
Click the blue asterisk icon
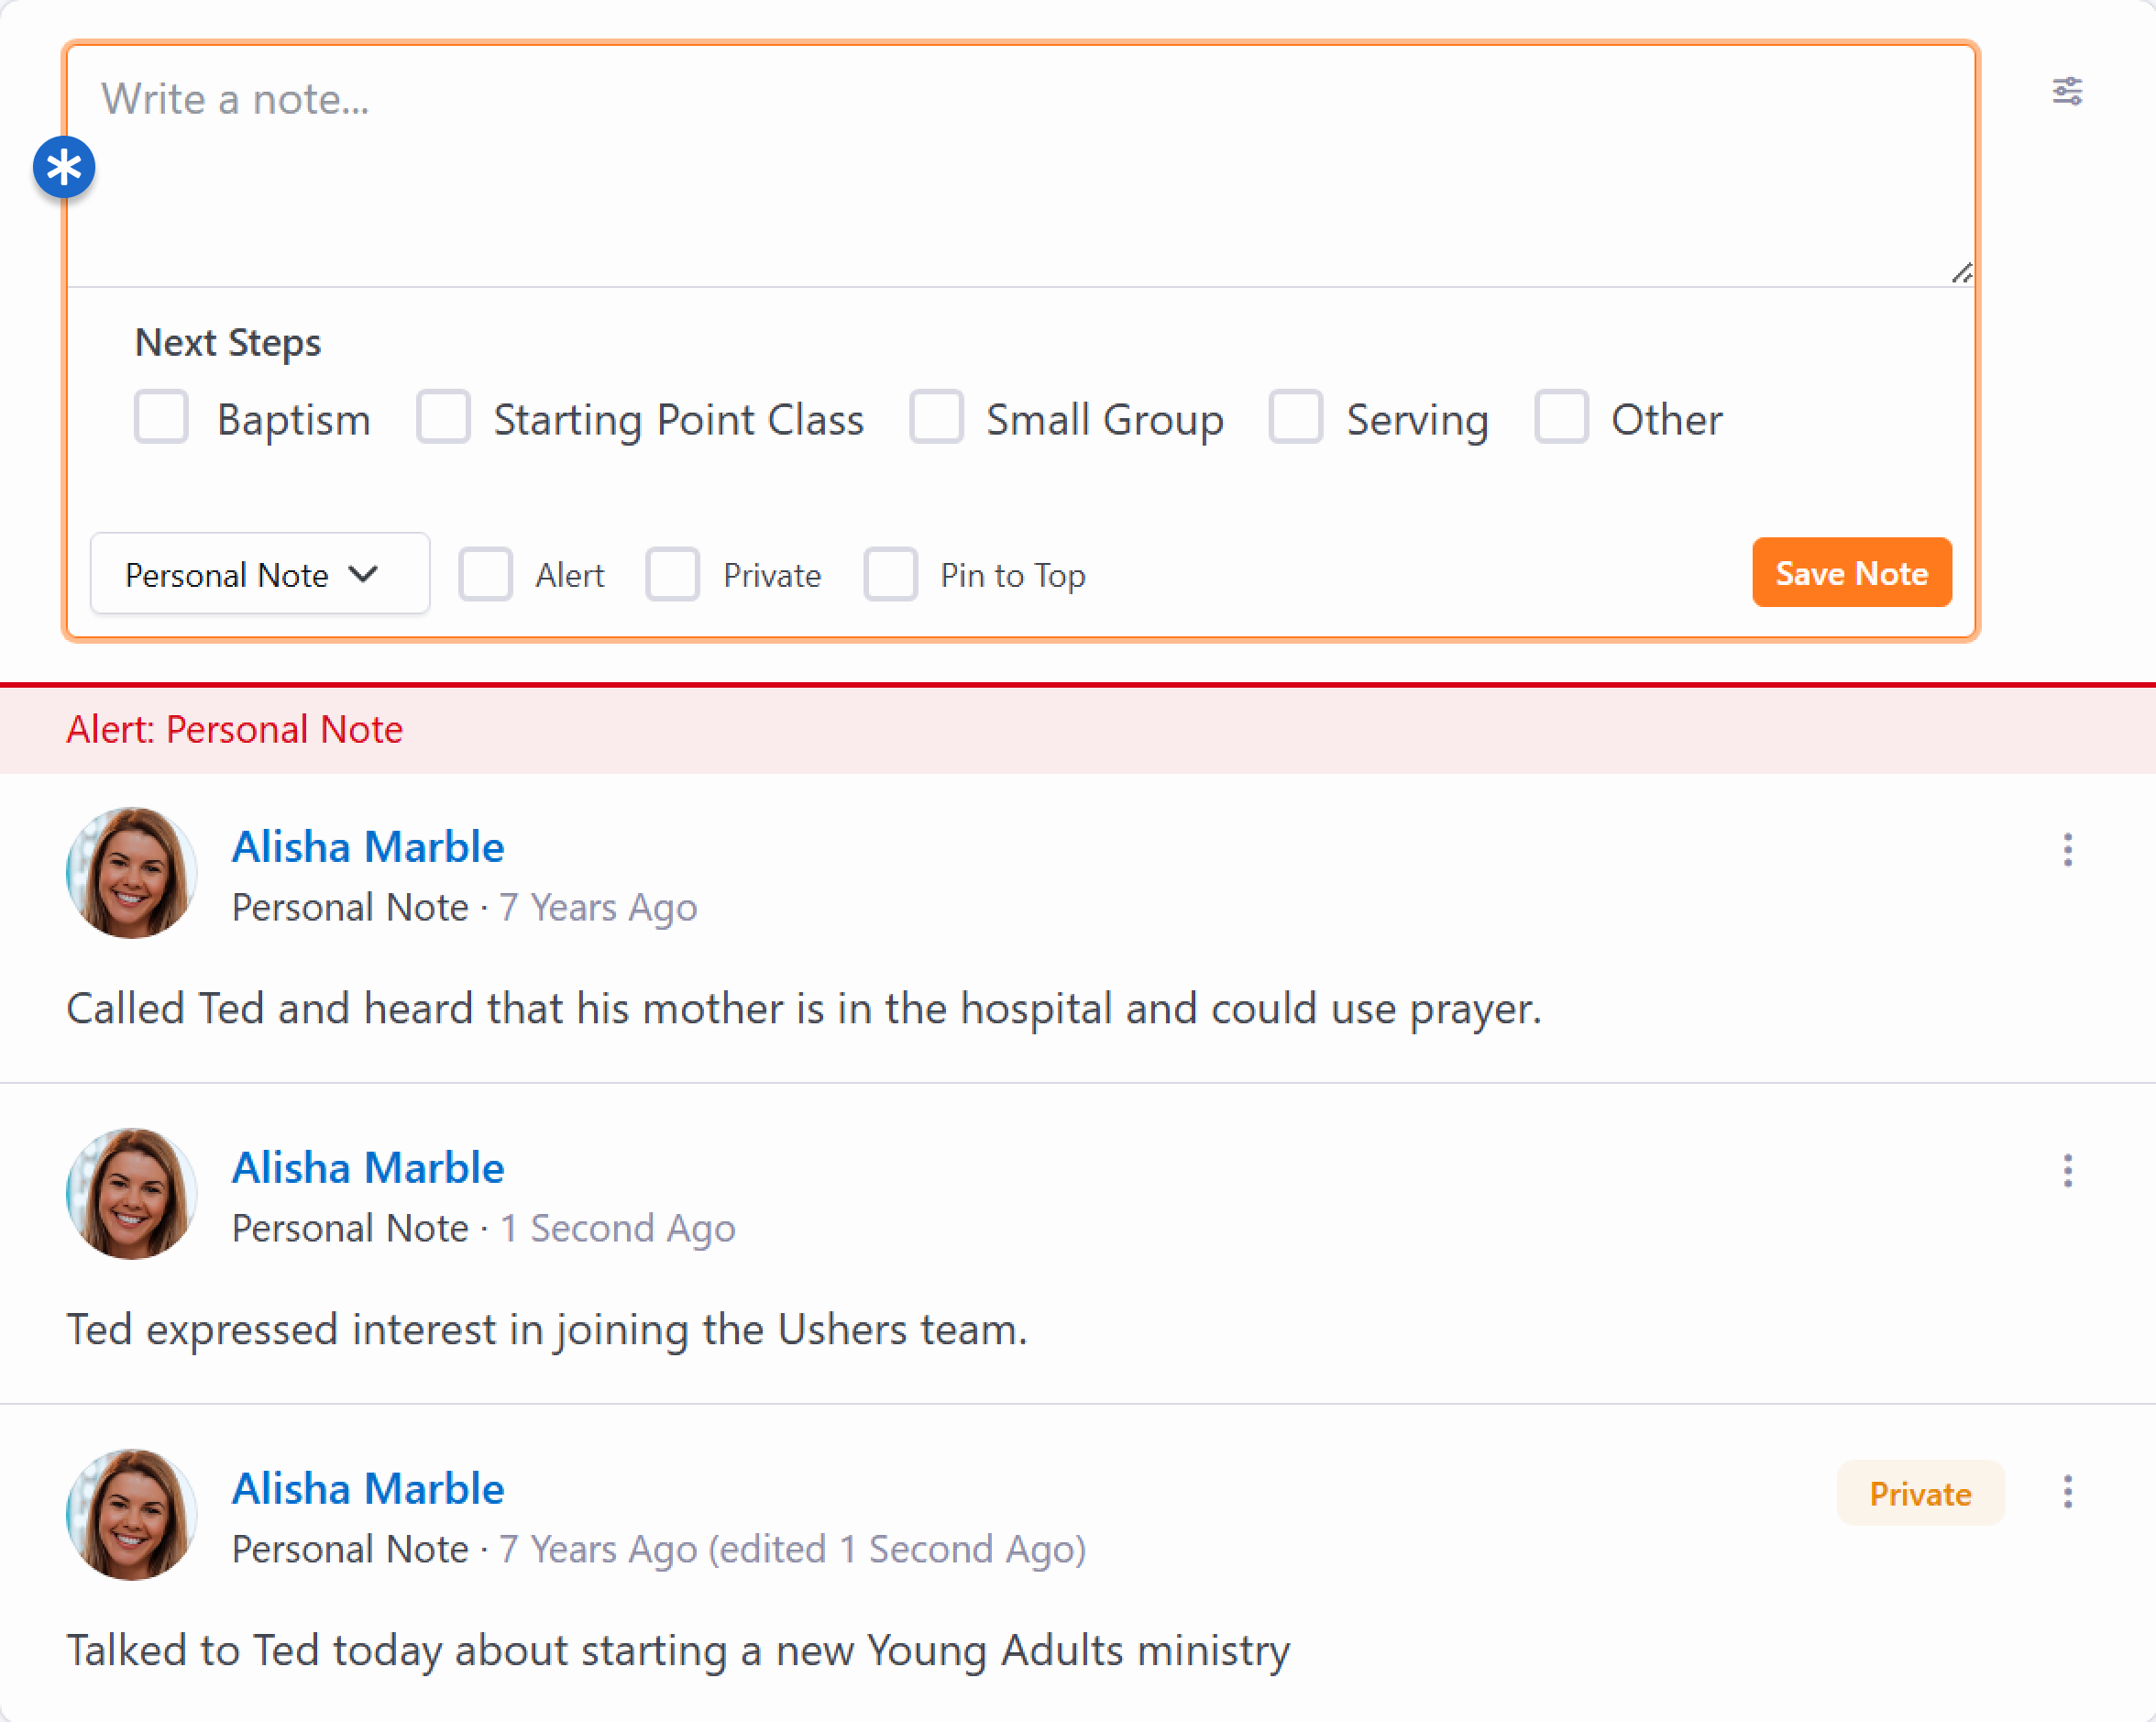(x=64, y=167)
